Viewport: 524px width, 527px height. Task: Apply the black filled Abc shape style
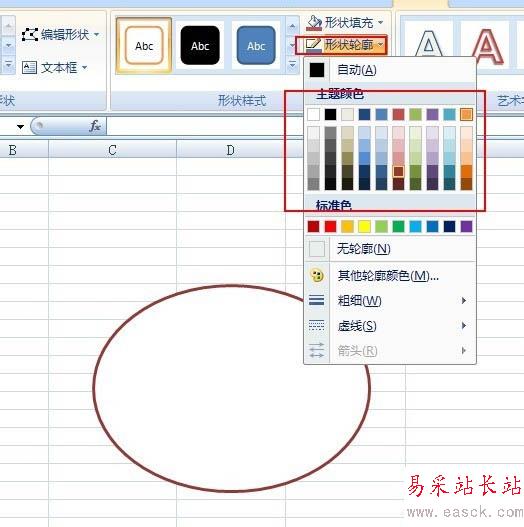(200, 45)
